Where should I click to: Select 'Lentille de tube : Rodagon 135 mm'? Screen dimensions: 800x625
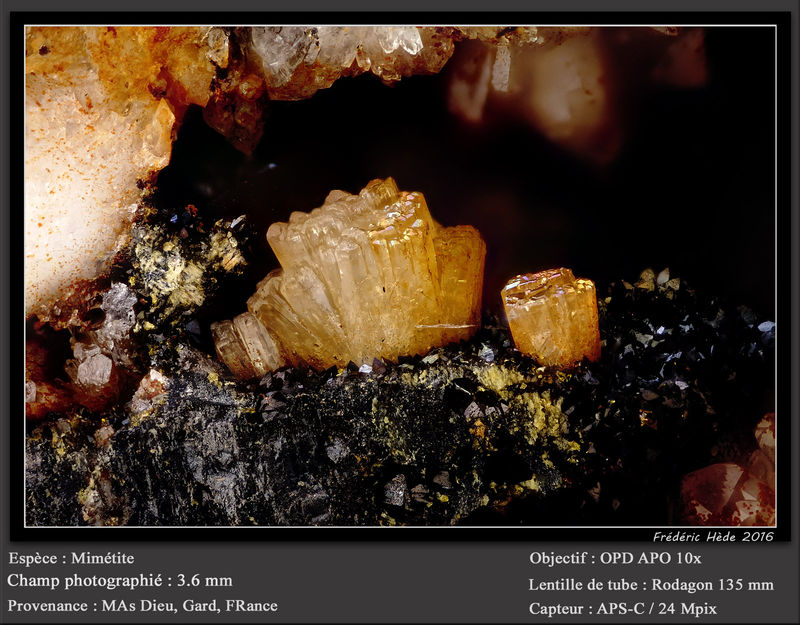coord(651,584)
